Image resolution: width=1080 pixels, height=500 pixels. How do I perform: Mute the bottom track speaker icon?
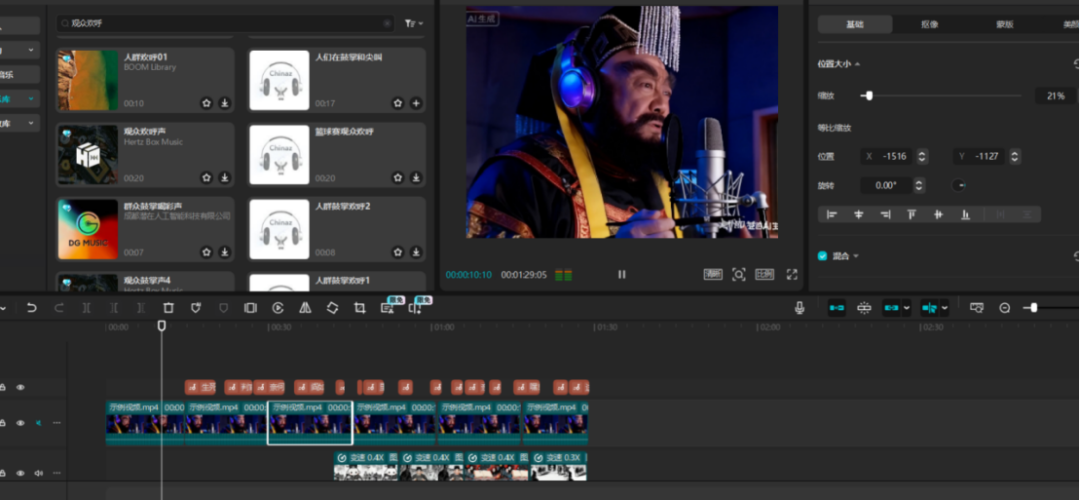(39, 473)
